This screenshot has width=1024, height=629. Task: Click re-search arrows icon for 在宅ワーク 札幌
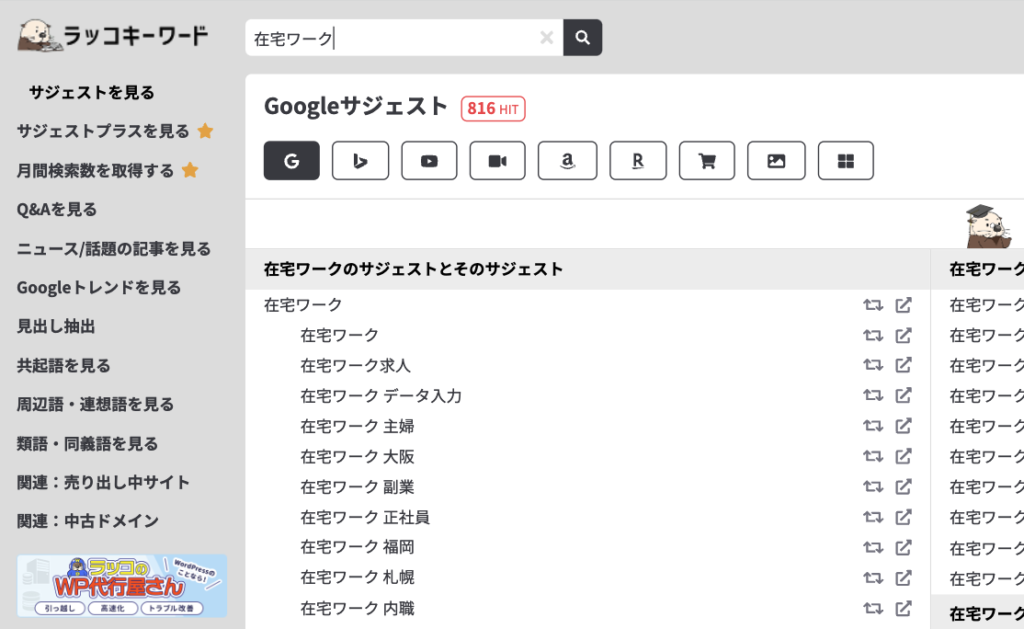click(872, 578)
